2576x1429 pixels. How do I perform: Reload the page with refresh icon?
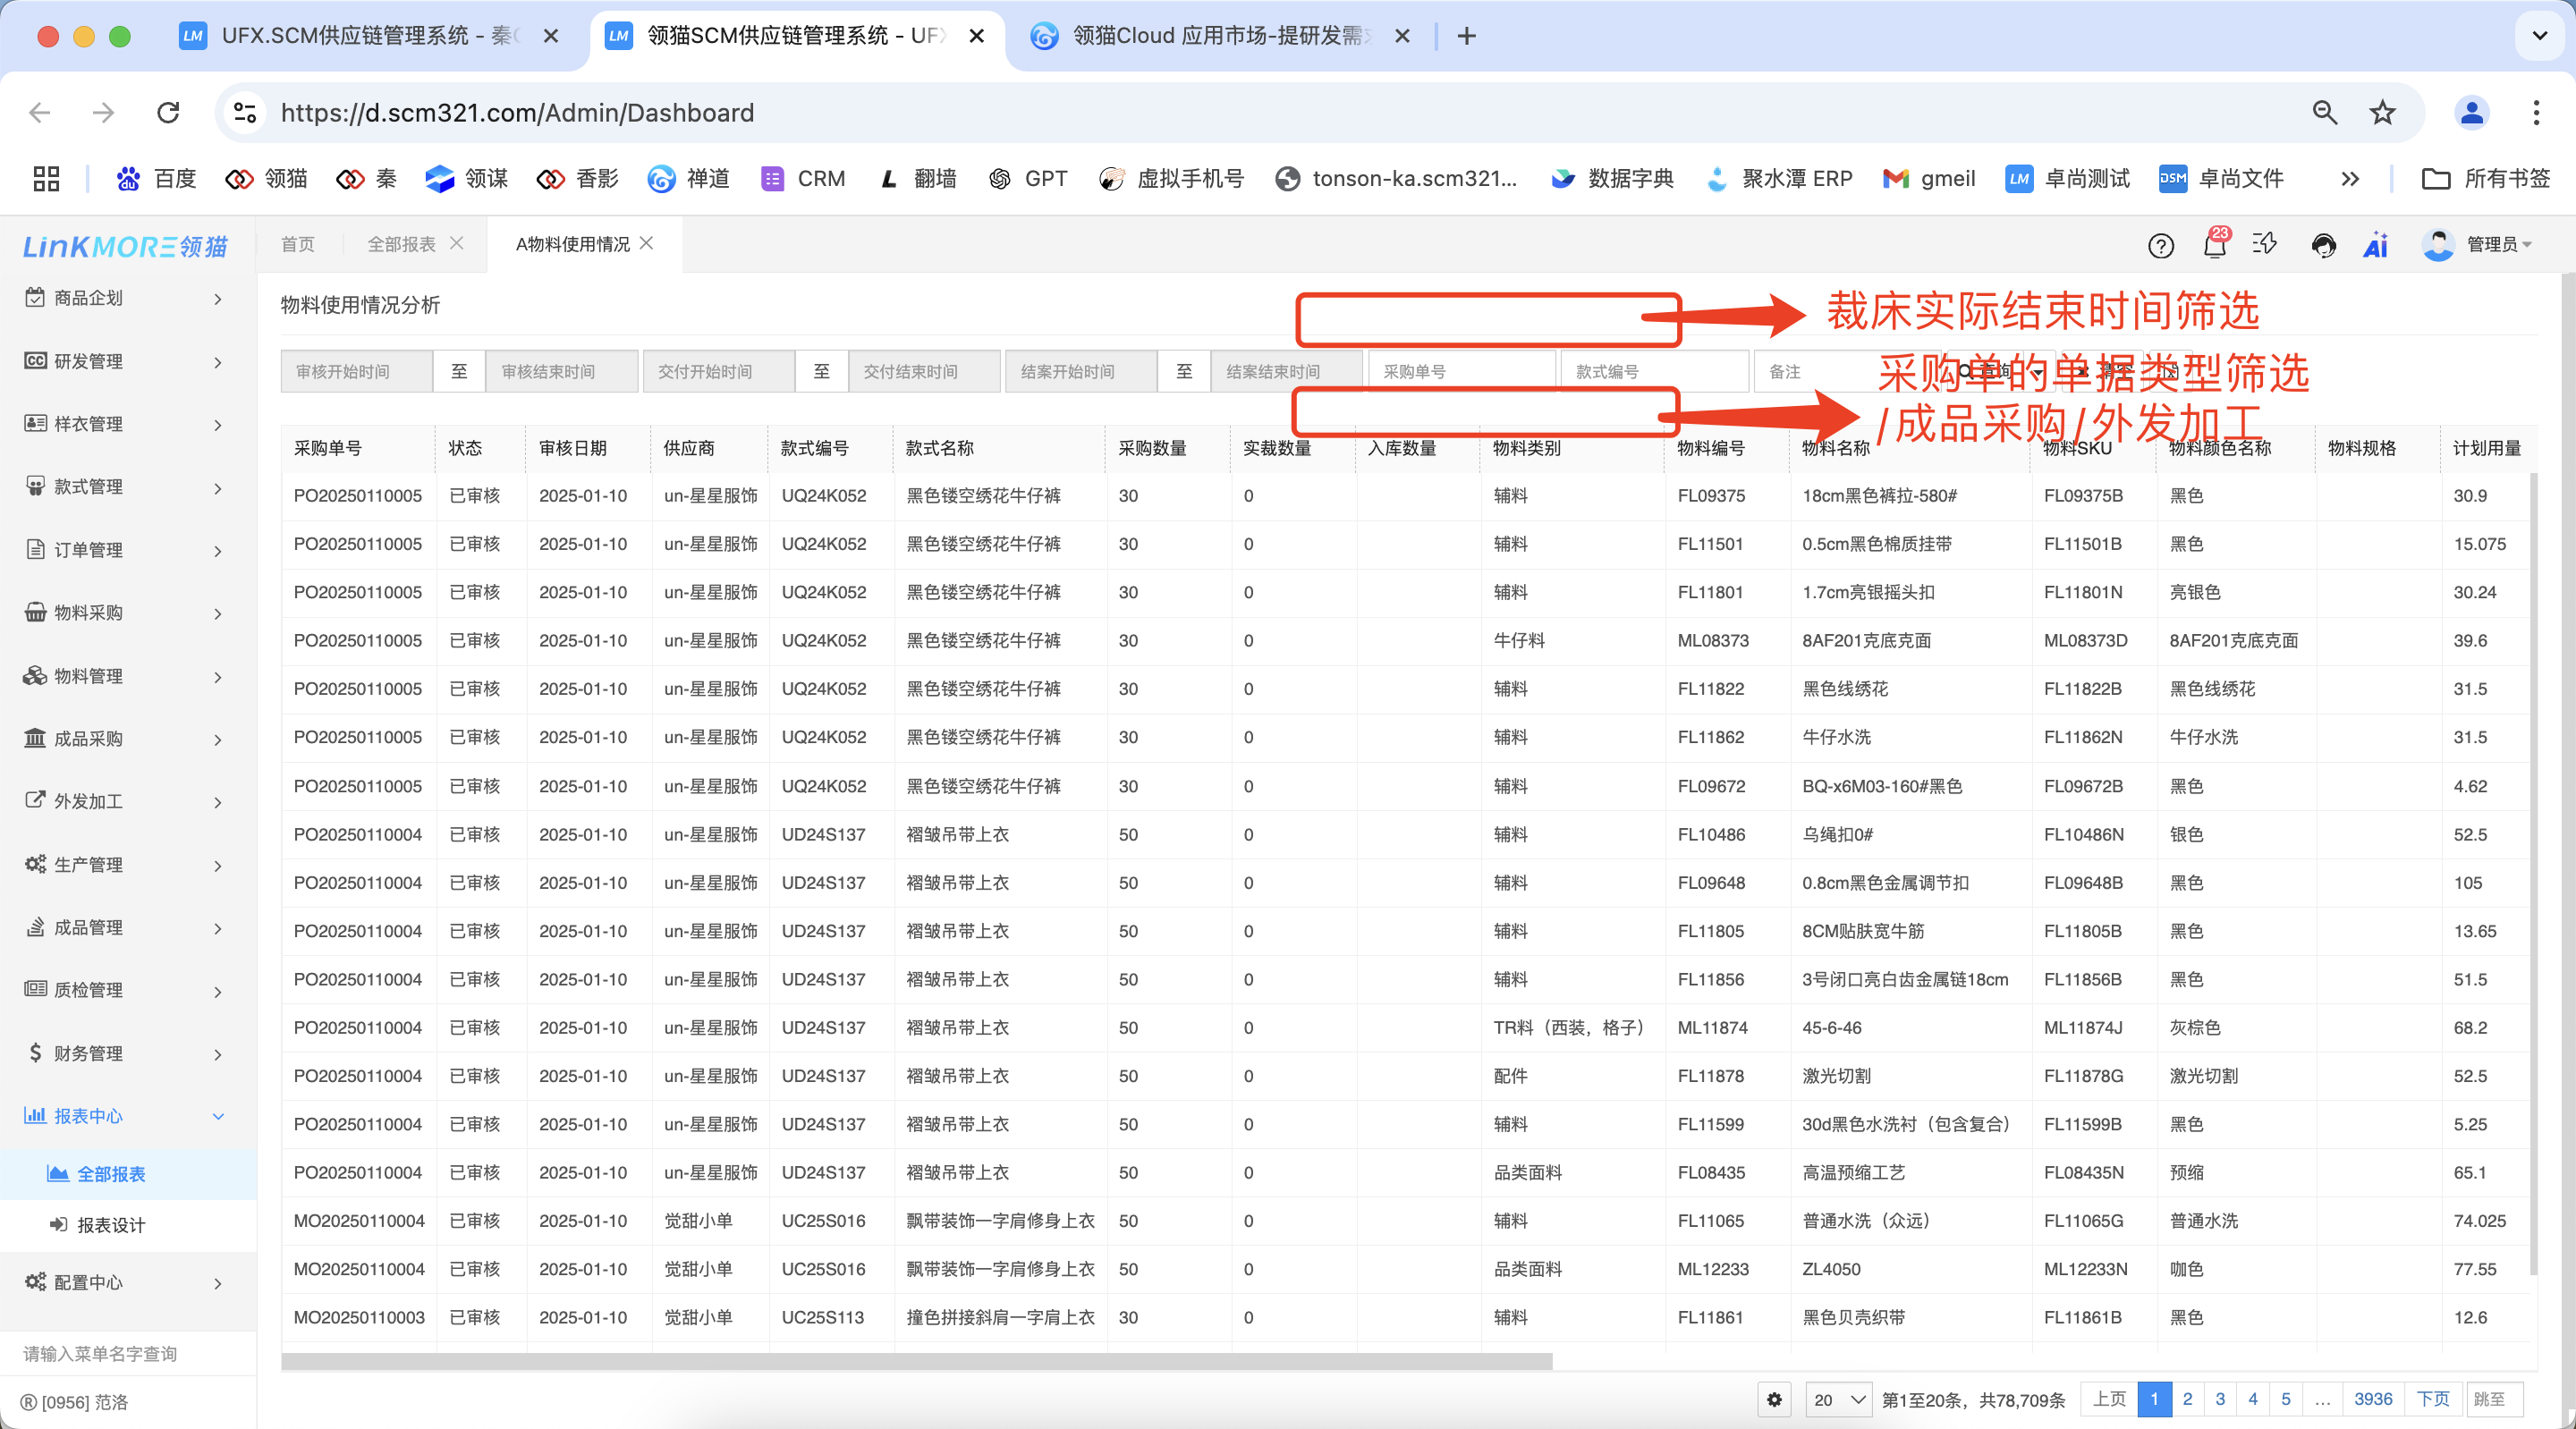[168, 113]
